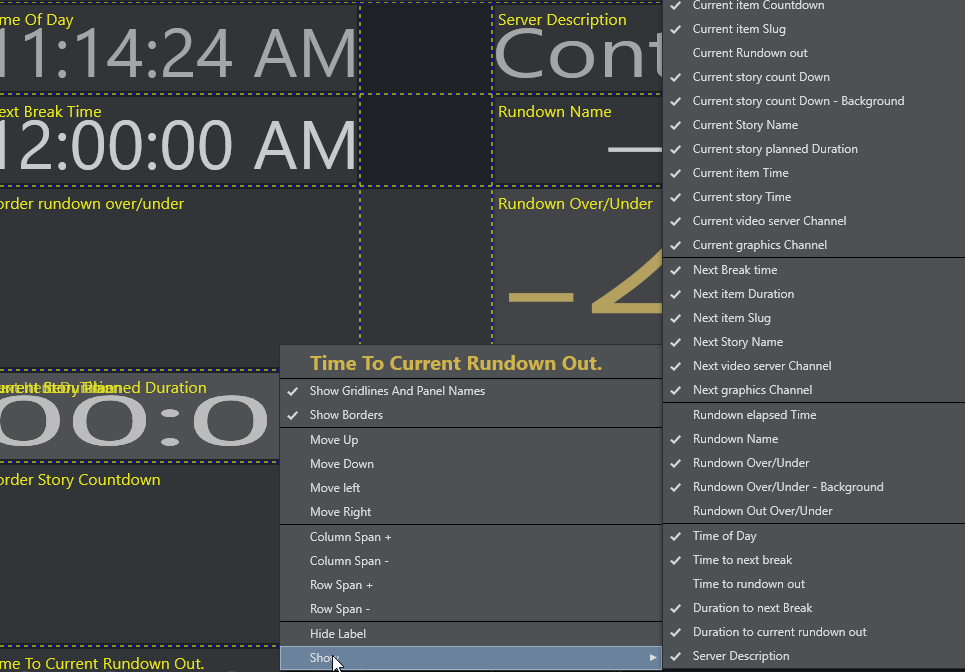Enable Current Rundown out panel
The height and width of the screenshot is (672, 965).
pyautogui.click(x=749, y=53)
